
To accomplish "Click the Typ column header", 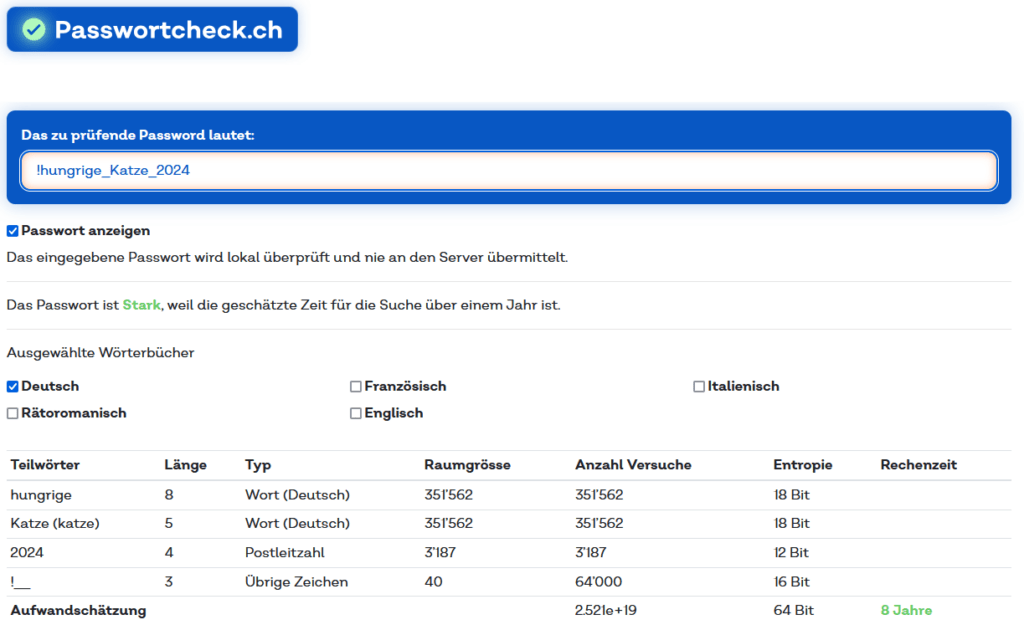I will [257, 465].
